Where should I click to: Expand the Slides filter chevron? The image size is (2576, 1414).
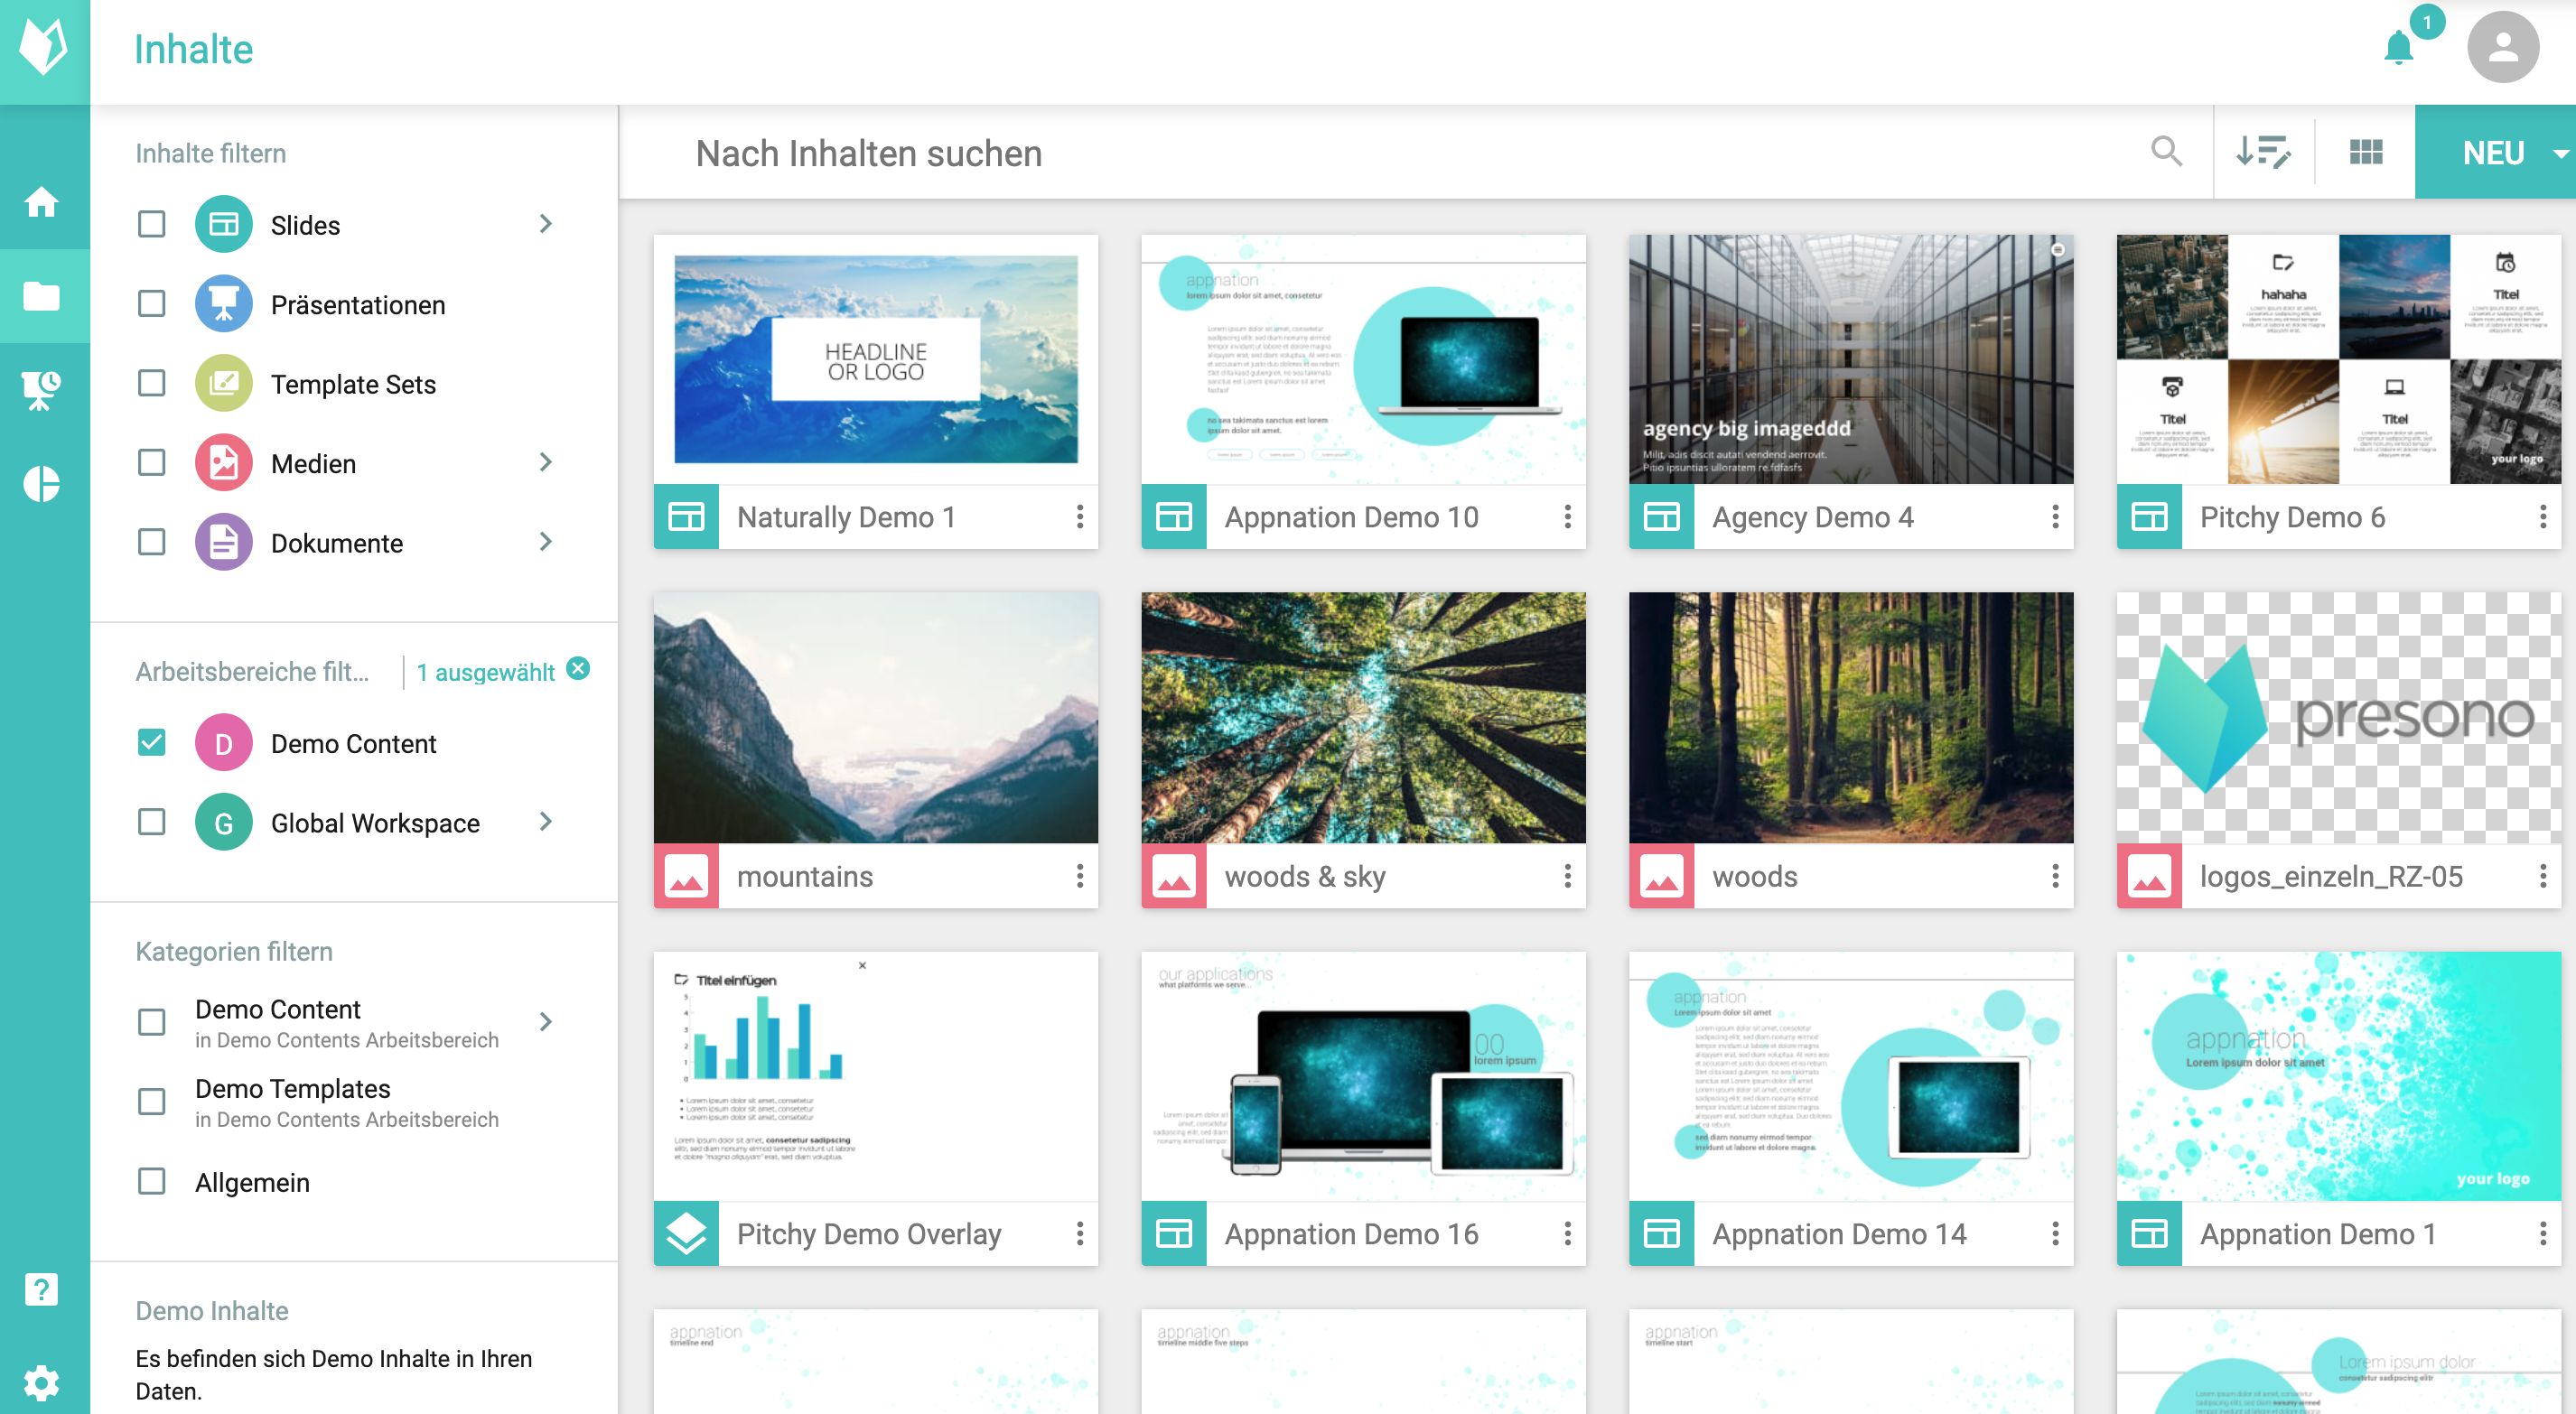click(546, 224)
